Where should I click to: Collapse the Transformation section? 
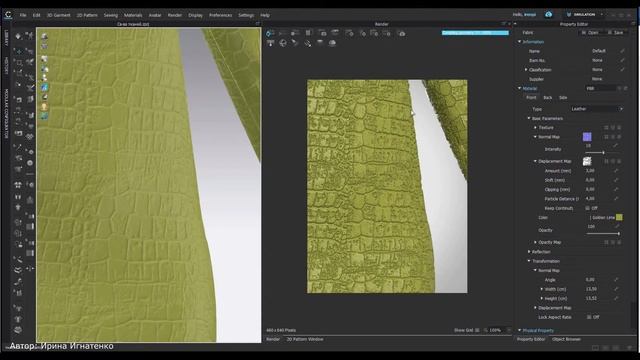[x=529, y=261]
